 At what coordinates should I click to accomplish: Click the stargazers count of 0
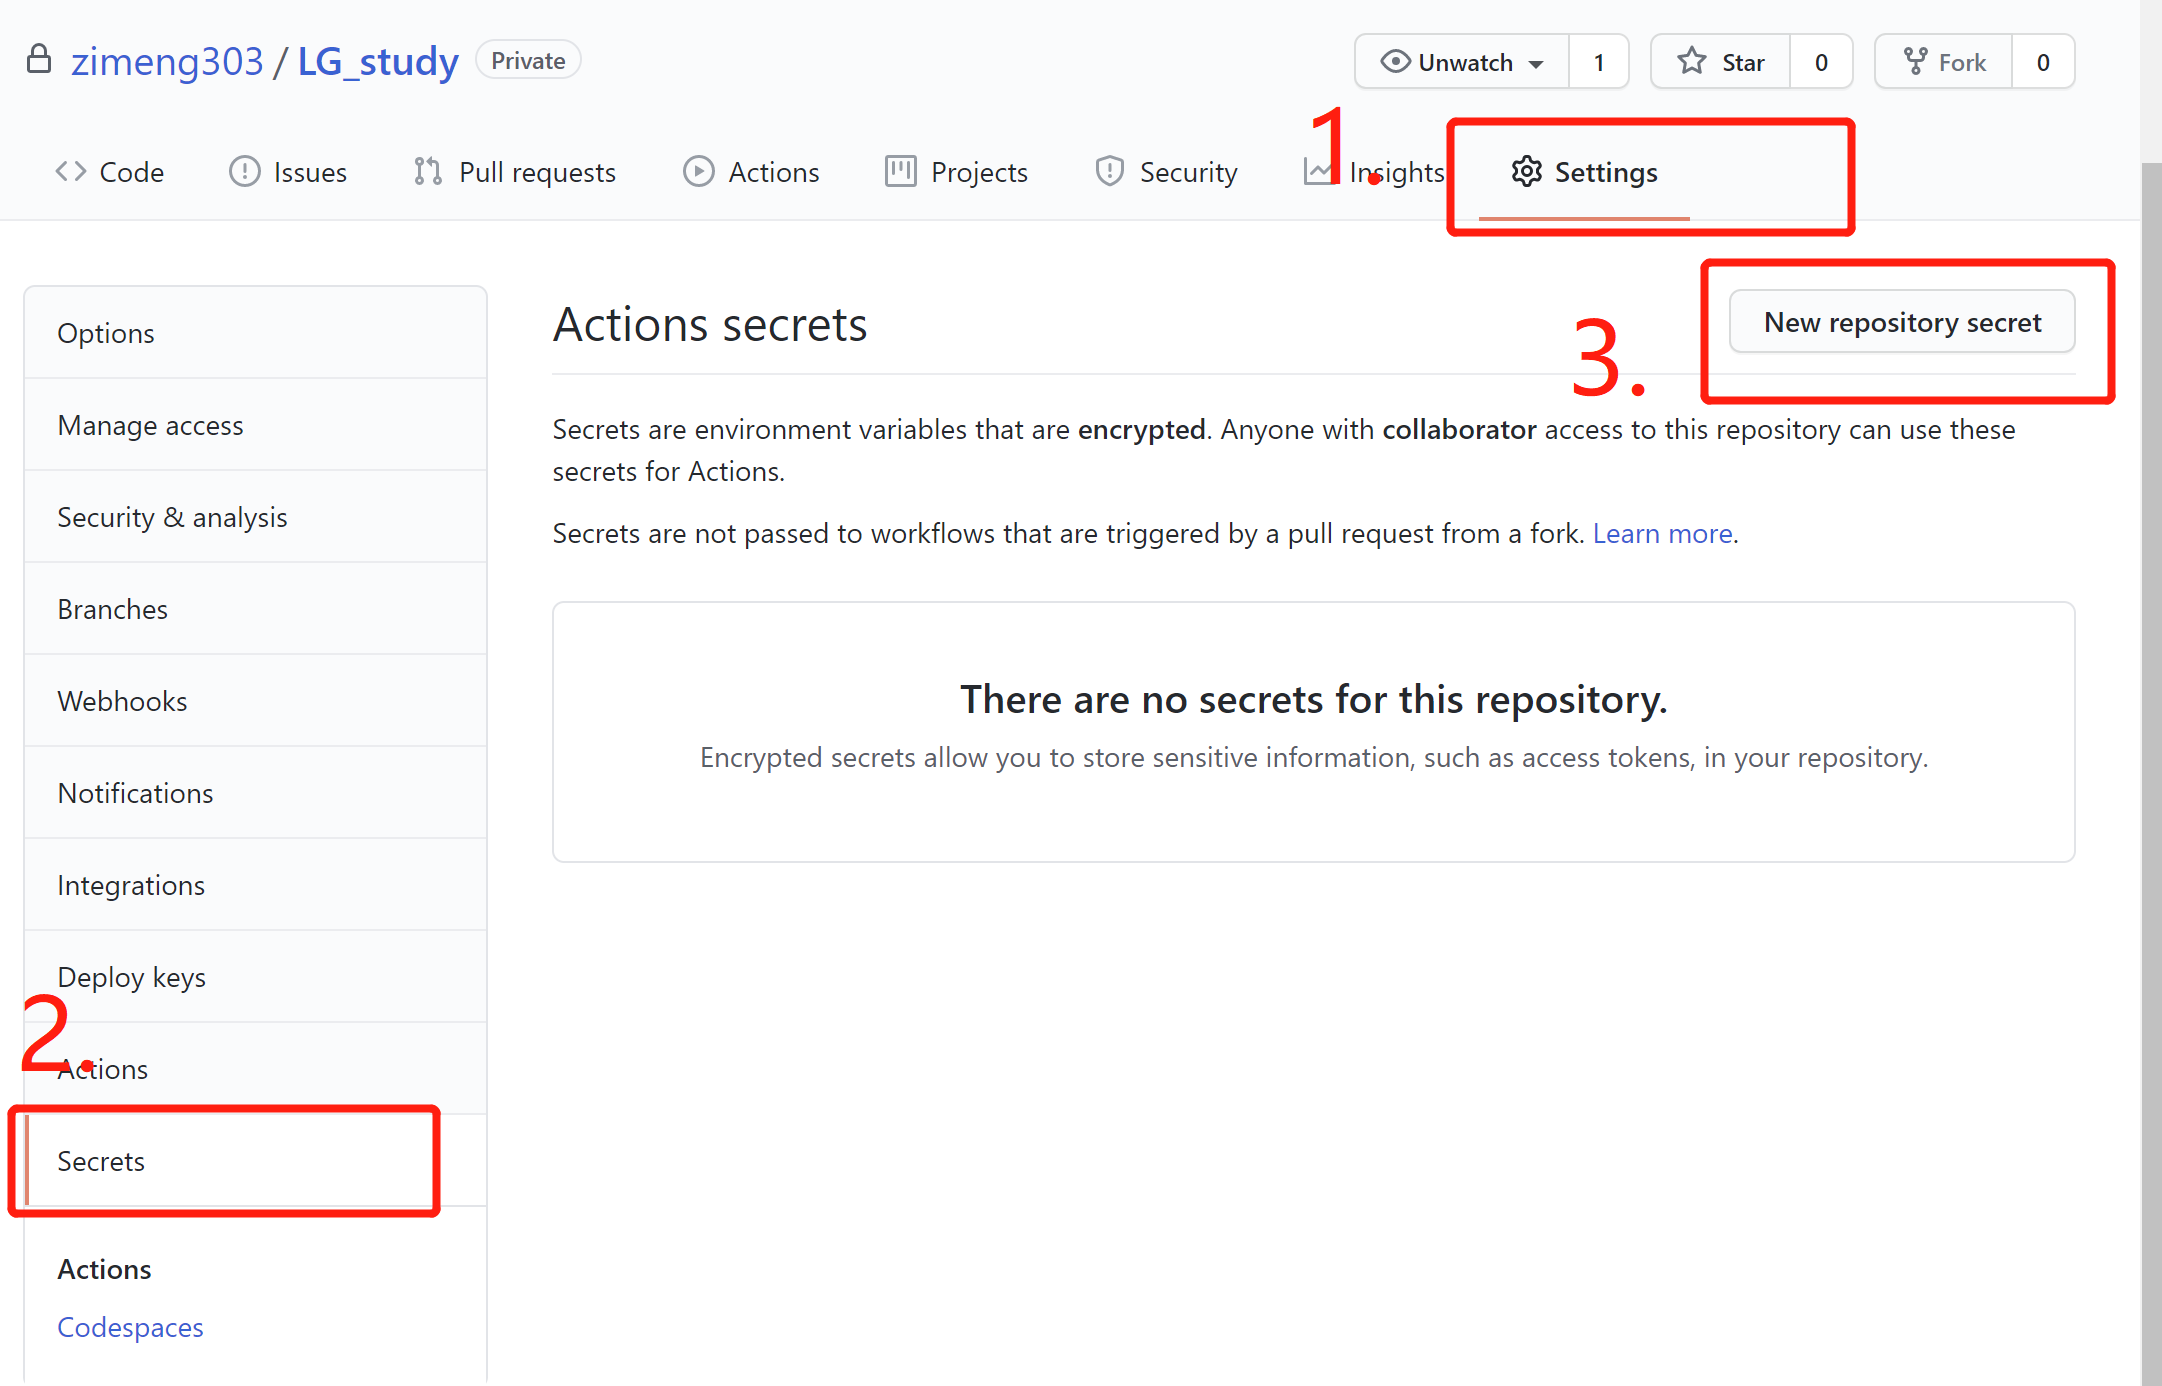1821,62
